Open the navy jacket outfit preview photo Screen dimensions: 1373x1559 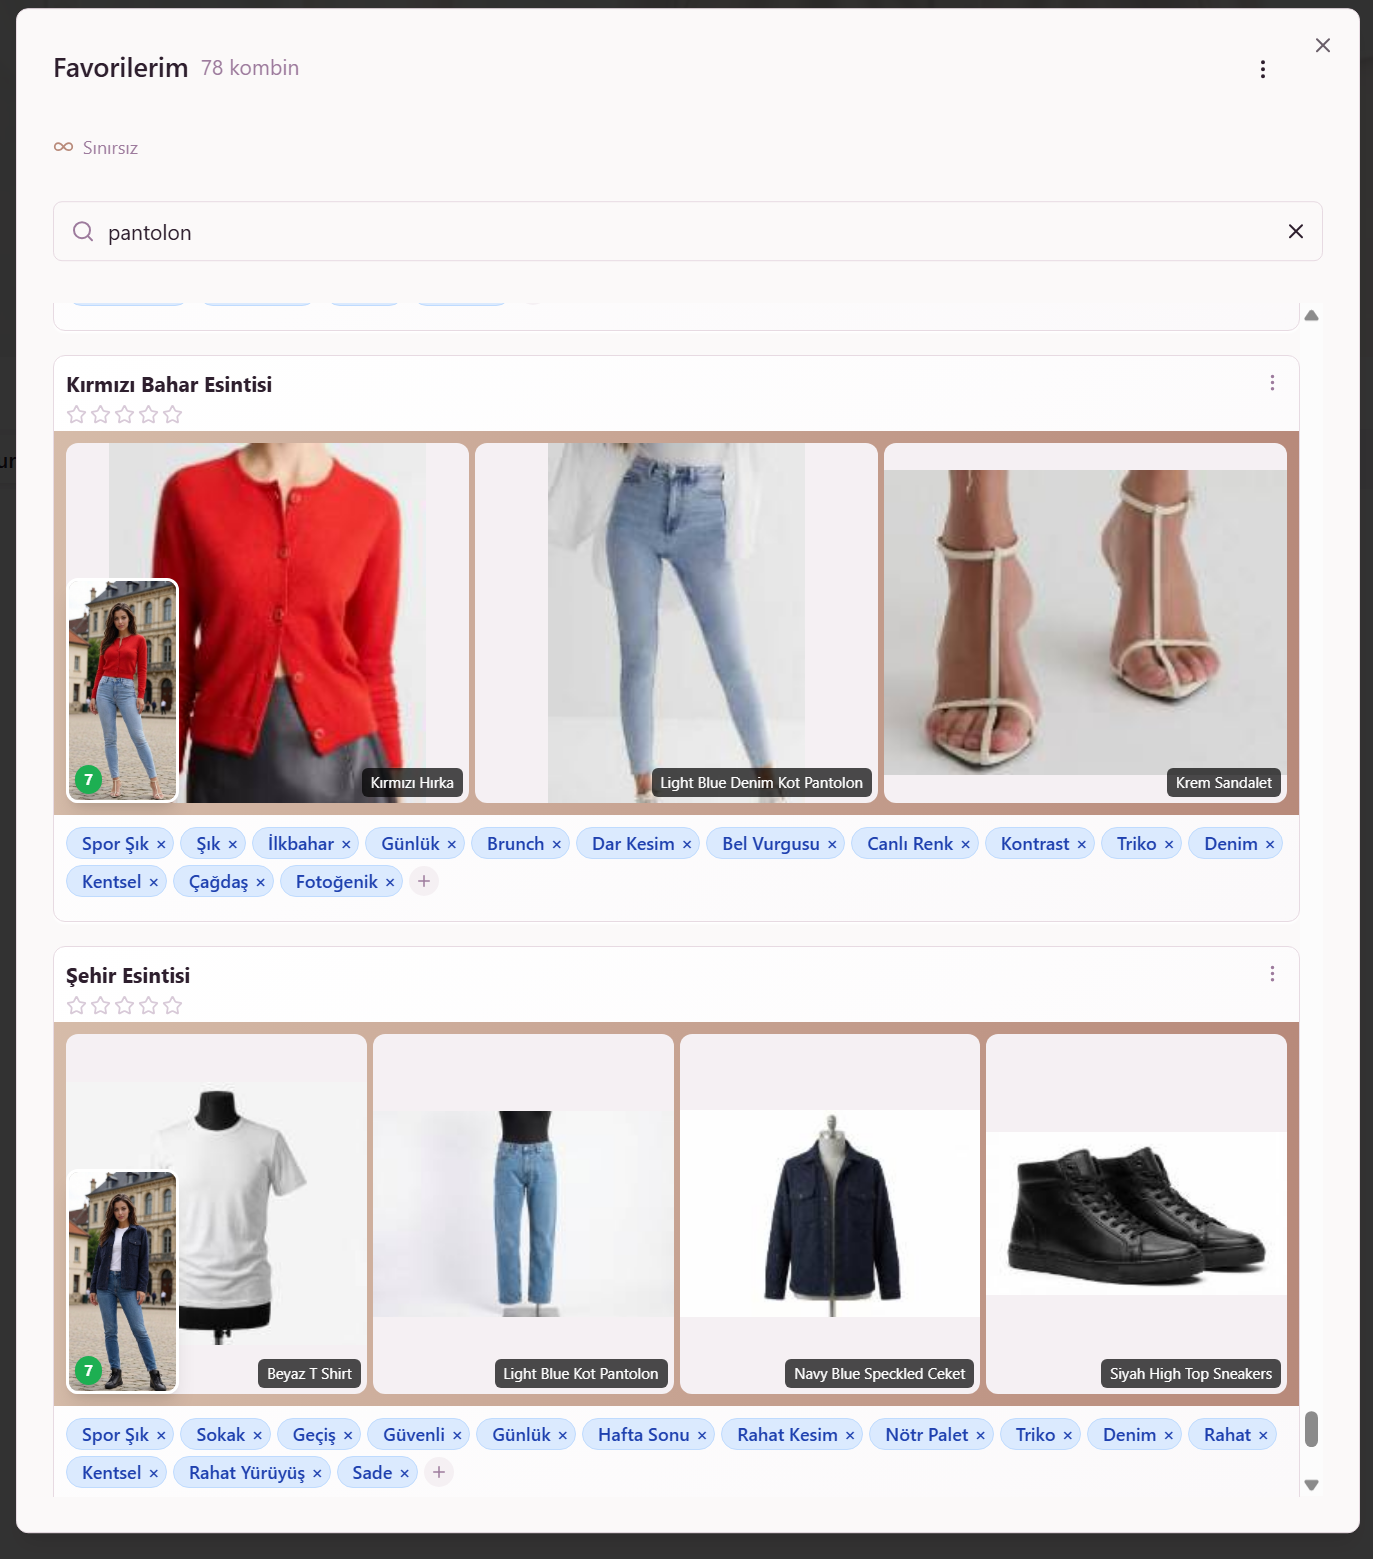tap(122, 1281)
